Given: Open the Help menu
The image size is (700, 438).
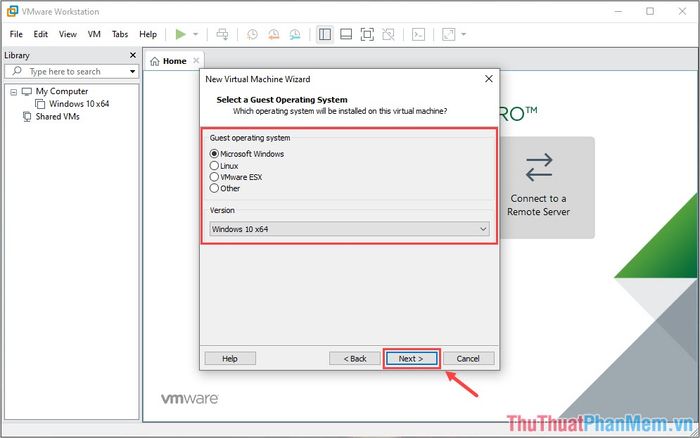Looking at the screenshot, I should [148, 34].
